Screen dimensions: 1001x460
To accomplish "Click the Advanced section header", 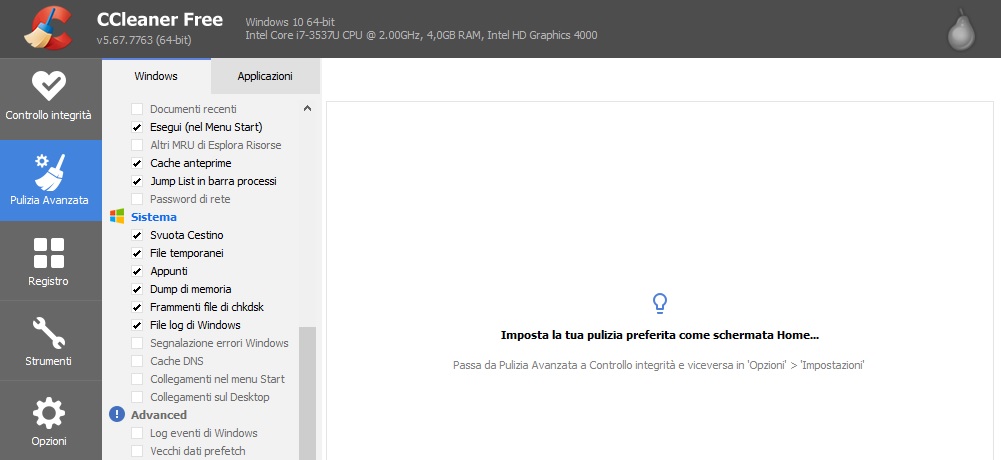I will [x=158, y=415].
